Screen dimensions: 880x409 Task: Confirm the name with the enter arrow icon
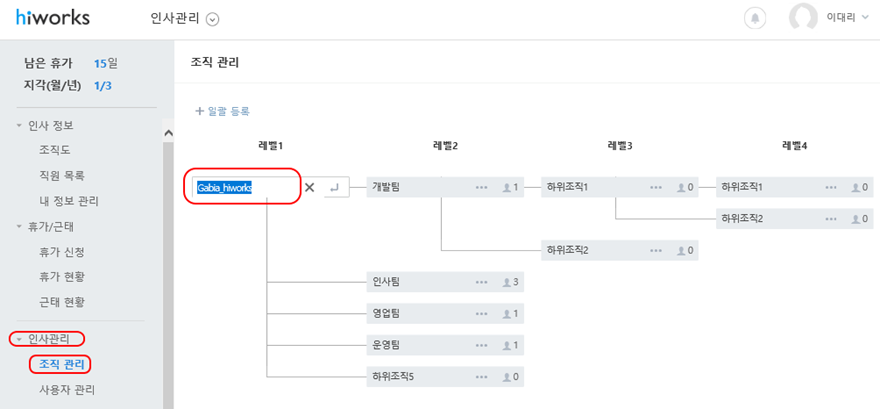[335, 187]
